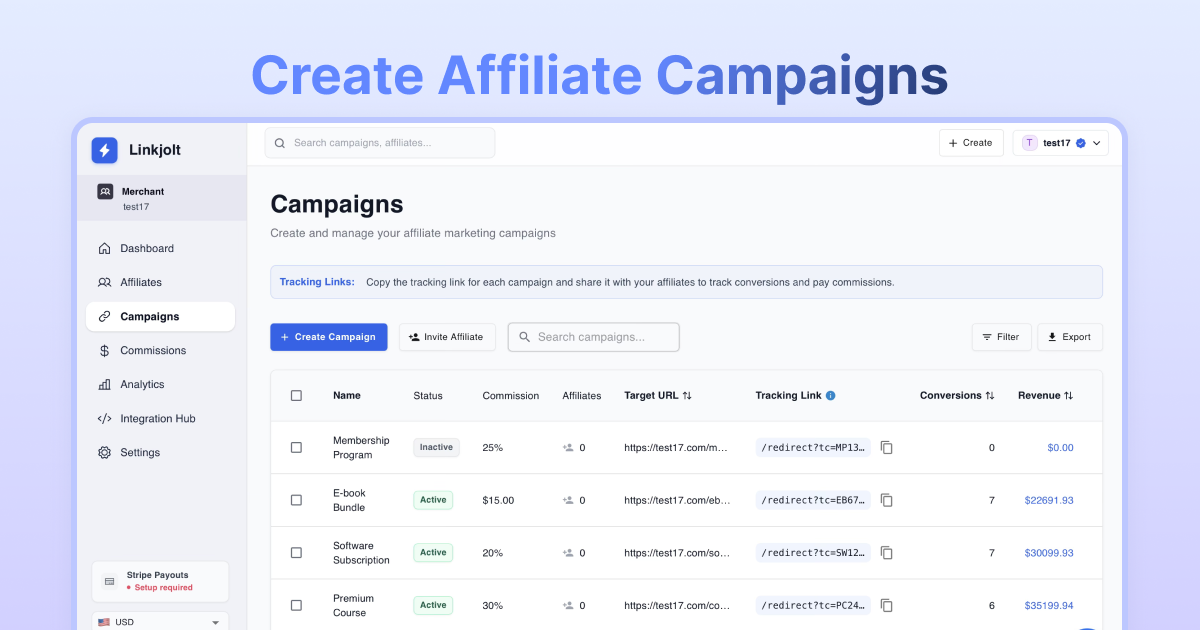Go to Dashboard in the sidebar
This screenshot has width=1200, height=630.
pyautogui.click(x=147, y=248)
